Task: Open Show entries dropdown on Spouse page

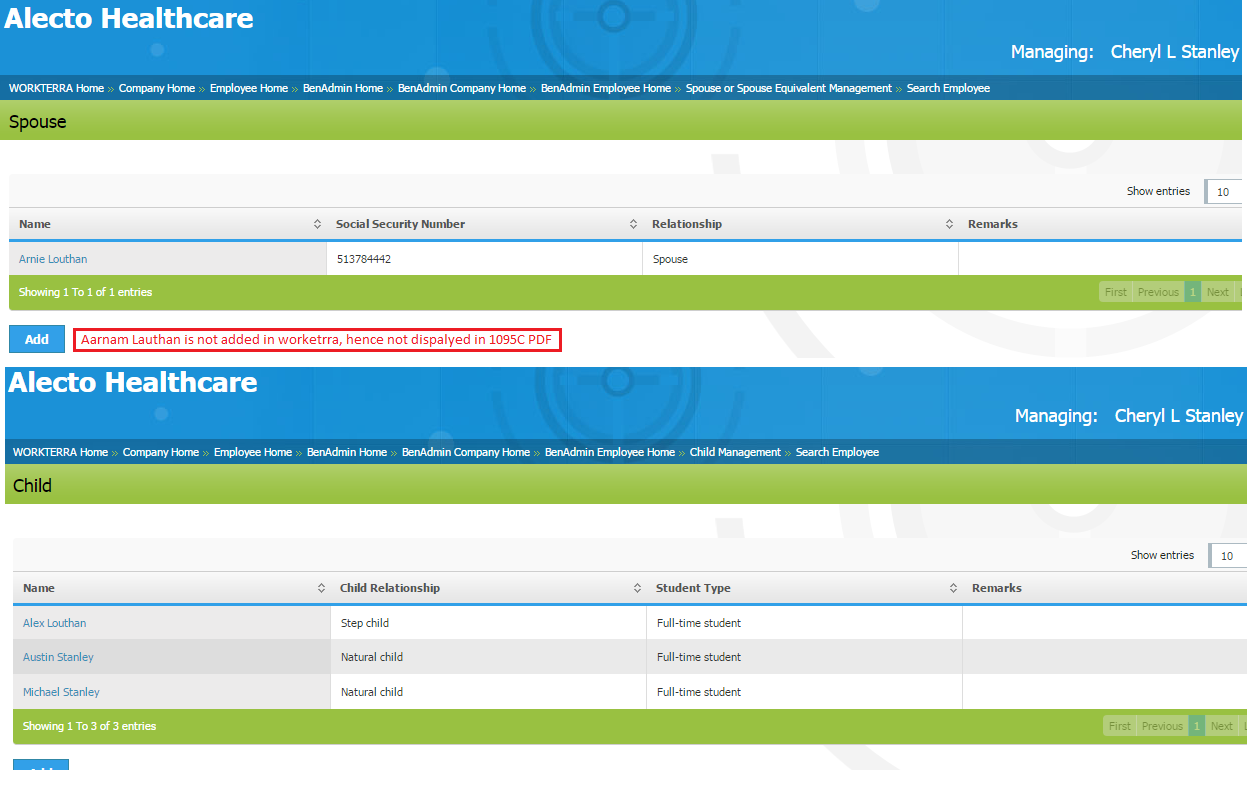Action: [x=1225, y=192]
